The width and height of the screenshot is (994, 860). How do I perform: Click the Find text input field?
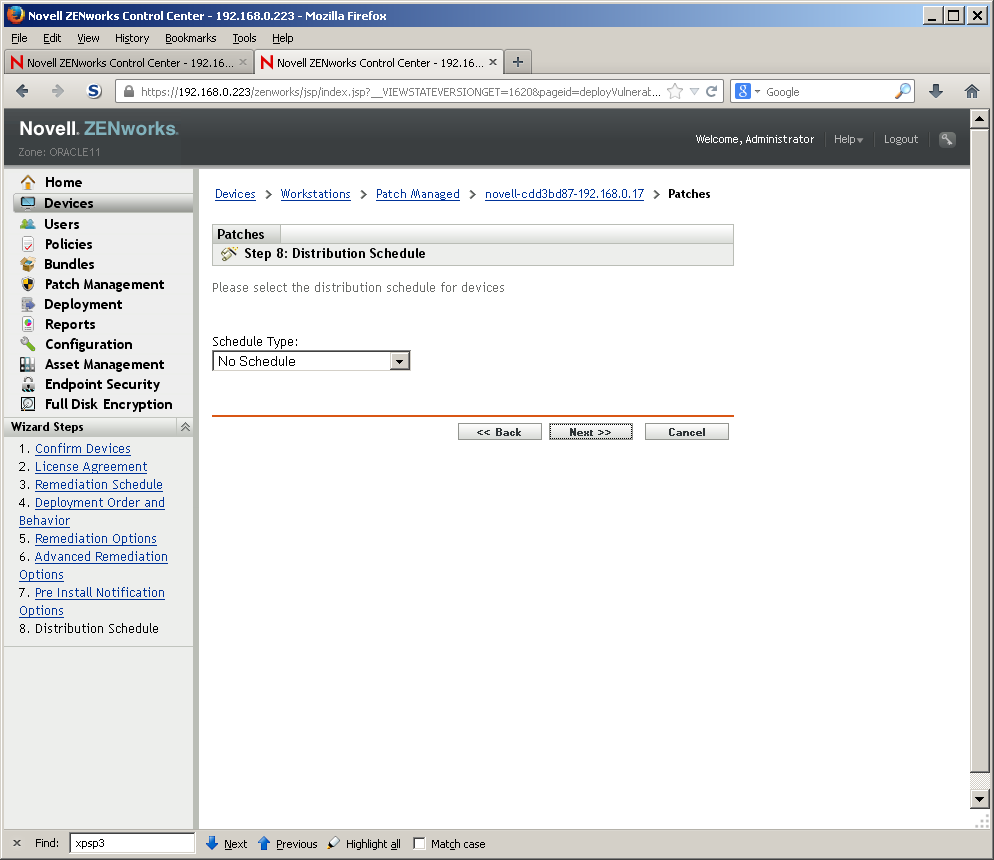point(132,843)
